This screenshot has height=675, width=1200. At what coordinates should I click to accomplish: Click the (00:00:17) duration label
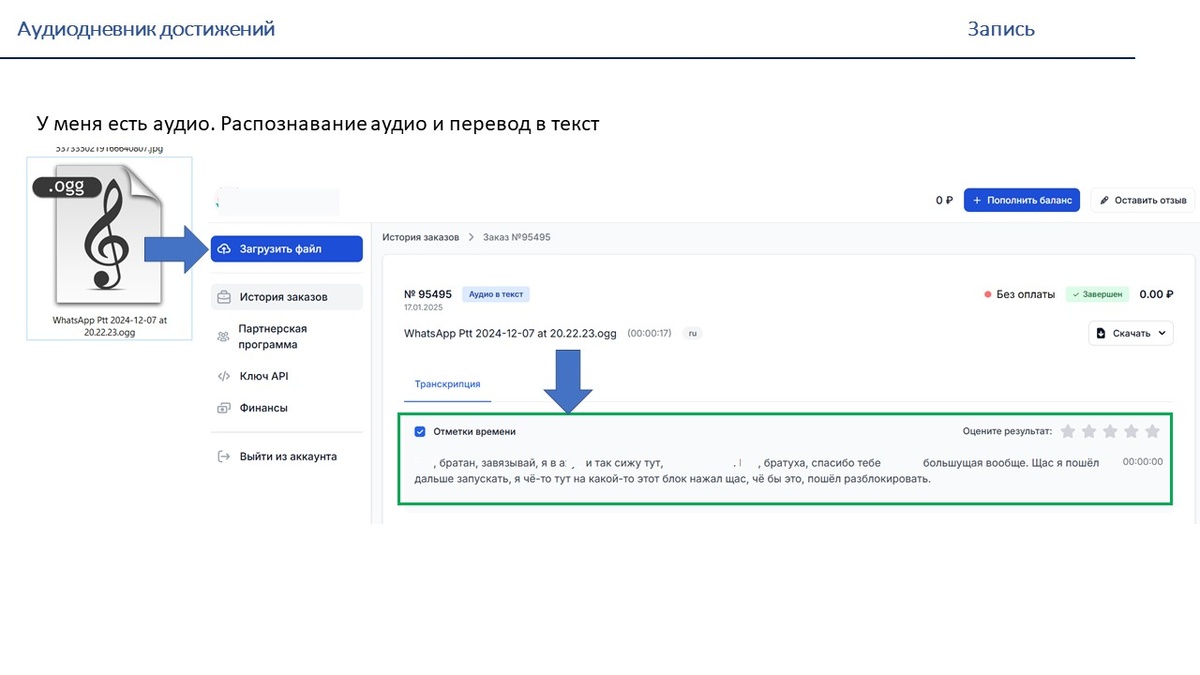tap(649, 333)
